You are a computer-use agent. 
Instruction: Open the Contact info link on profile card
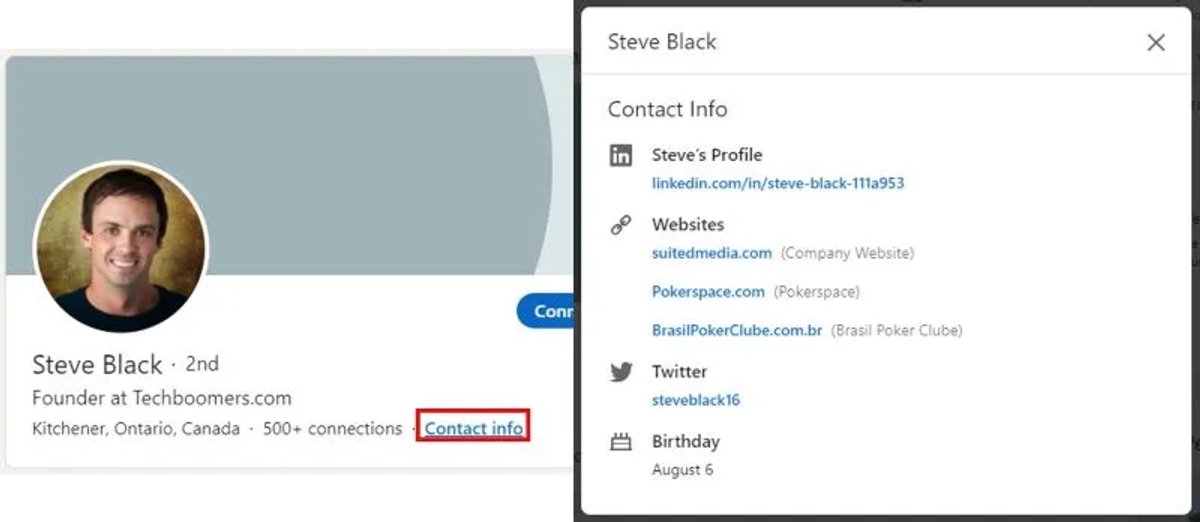[x=473, y=428]
